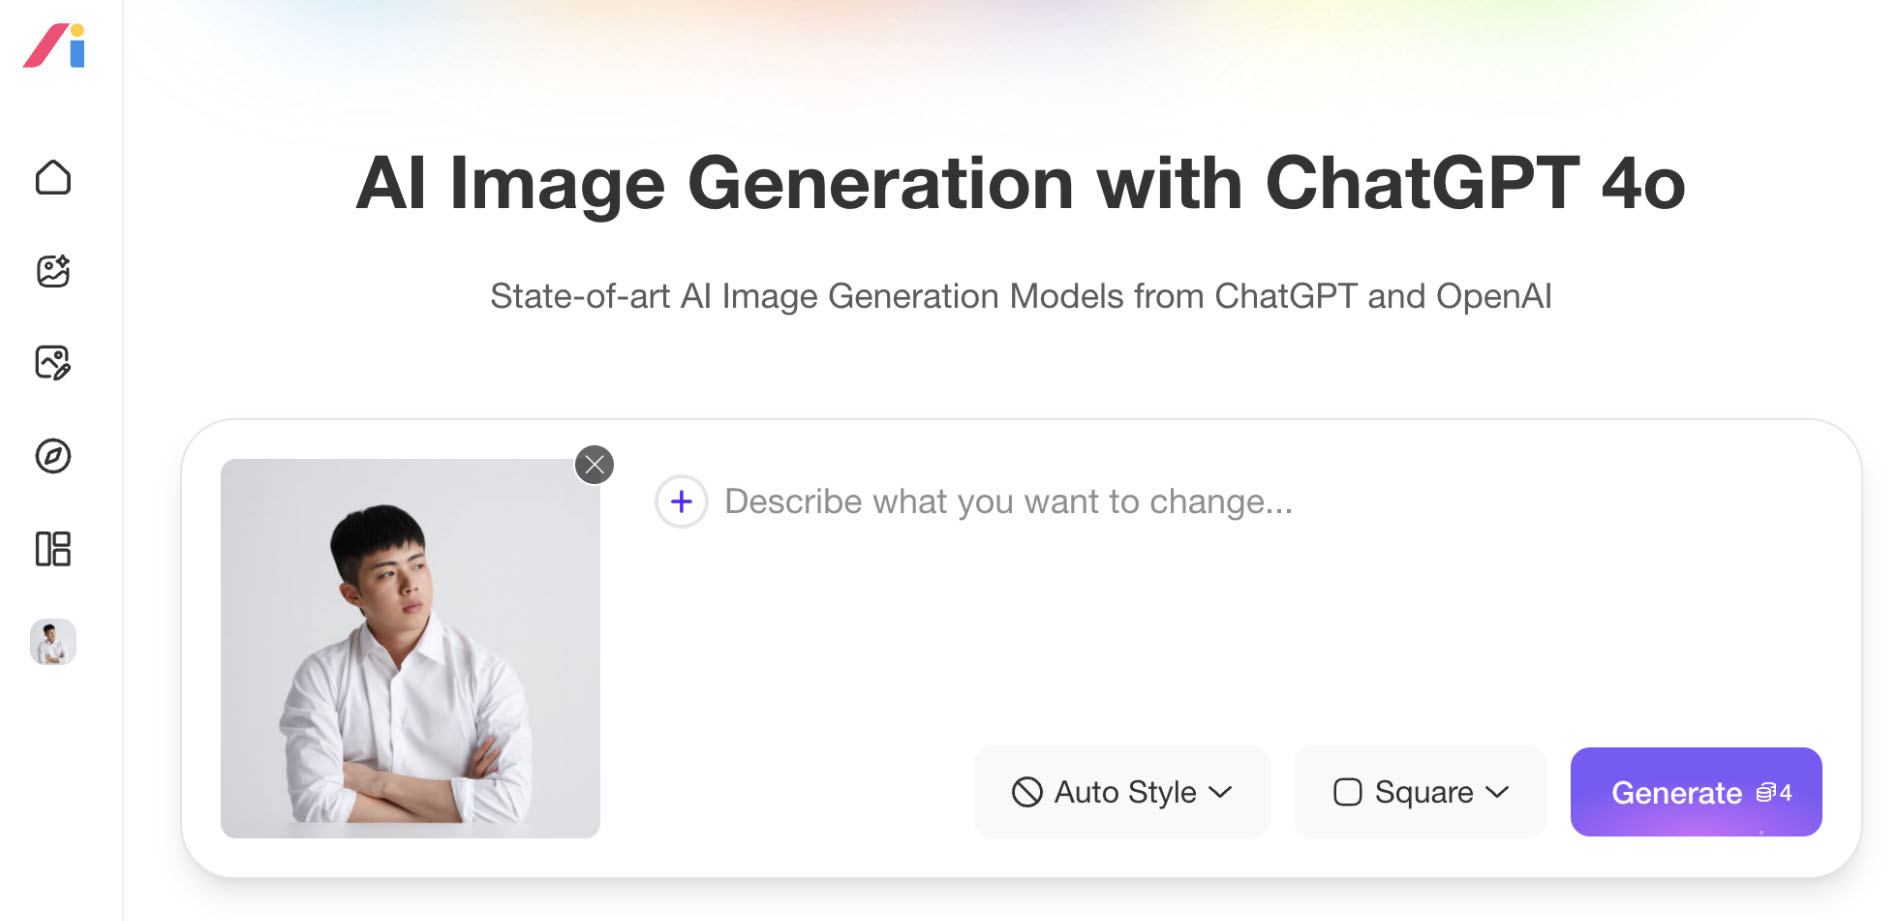This screenshot has width=1892, height=921.
Task: Click the square shape icon beside Square
Action: point(1347,792)
